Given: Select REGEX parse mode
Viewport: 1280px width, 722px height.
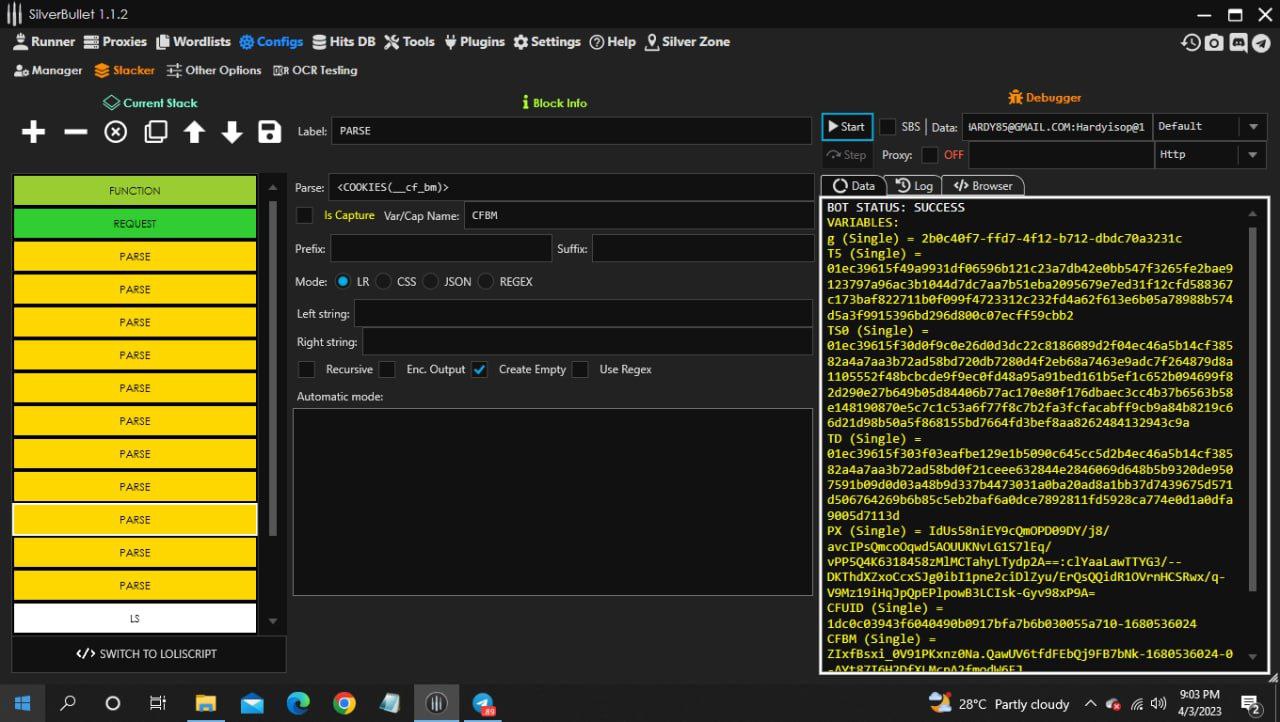Looking at the screenshot, I should (x=486, y=282).
